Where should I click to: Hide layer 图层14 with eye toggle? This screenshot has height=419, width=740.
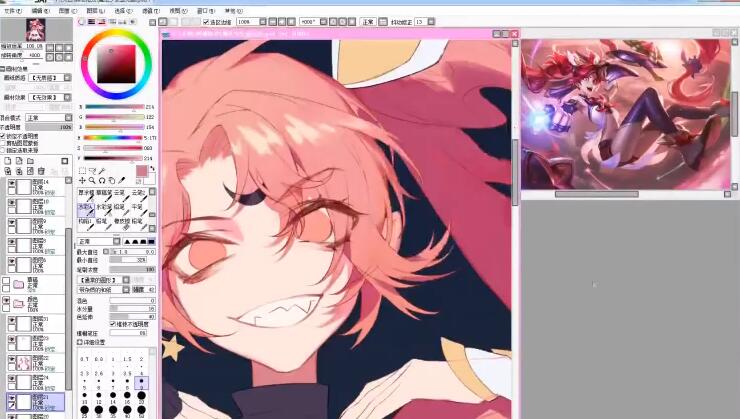pos(12,183)
